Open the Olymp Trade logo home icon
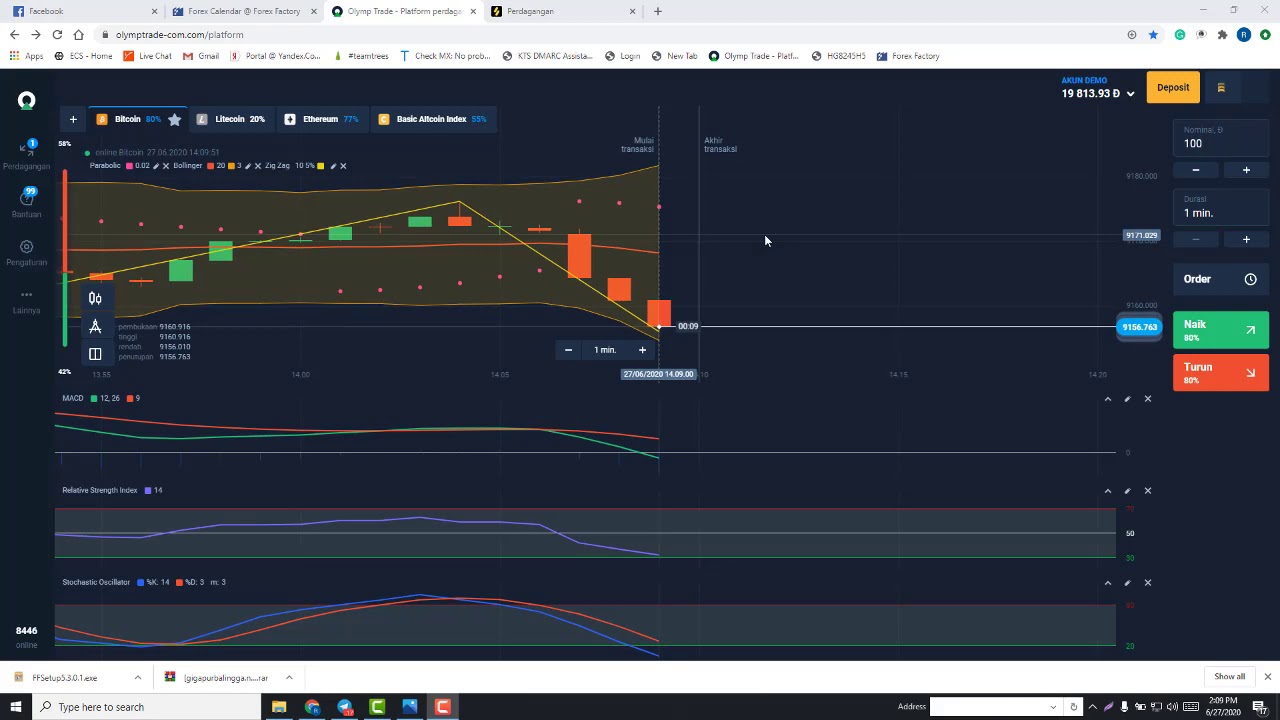The image size is (1280, 720). click(27, 100)
